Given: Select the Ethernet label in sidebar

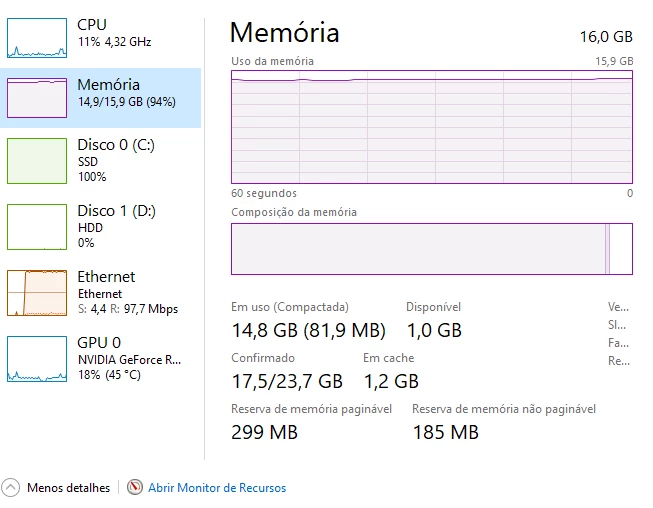Looking at the screenshot, I should (x=106, y=277).
